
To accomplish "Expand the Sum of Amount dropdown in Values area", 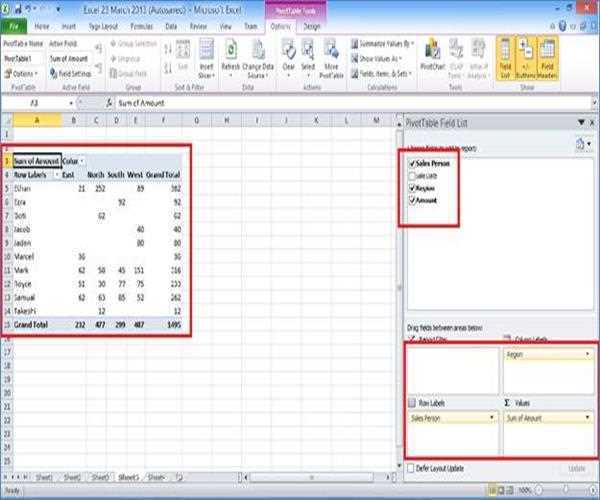I will click(x=585, y=416).
